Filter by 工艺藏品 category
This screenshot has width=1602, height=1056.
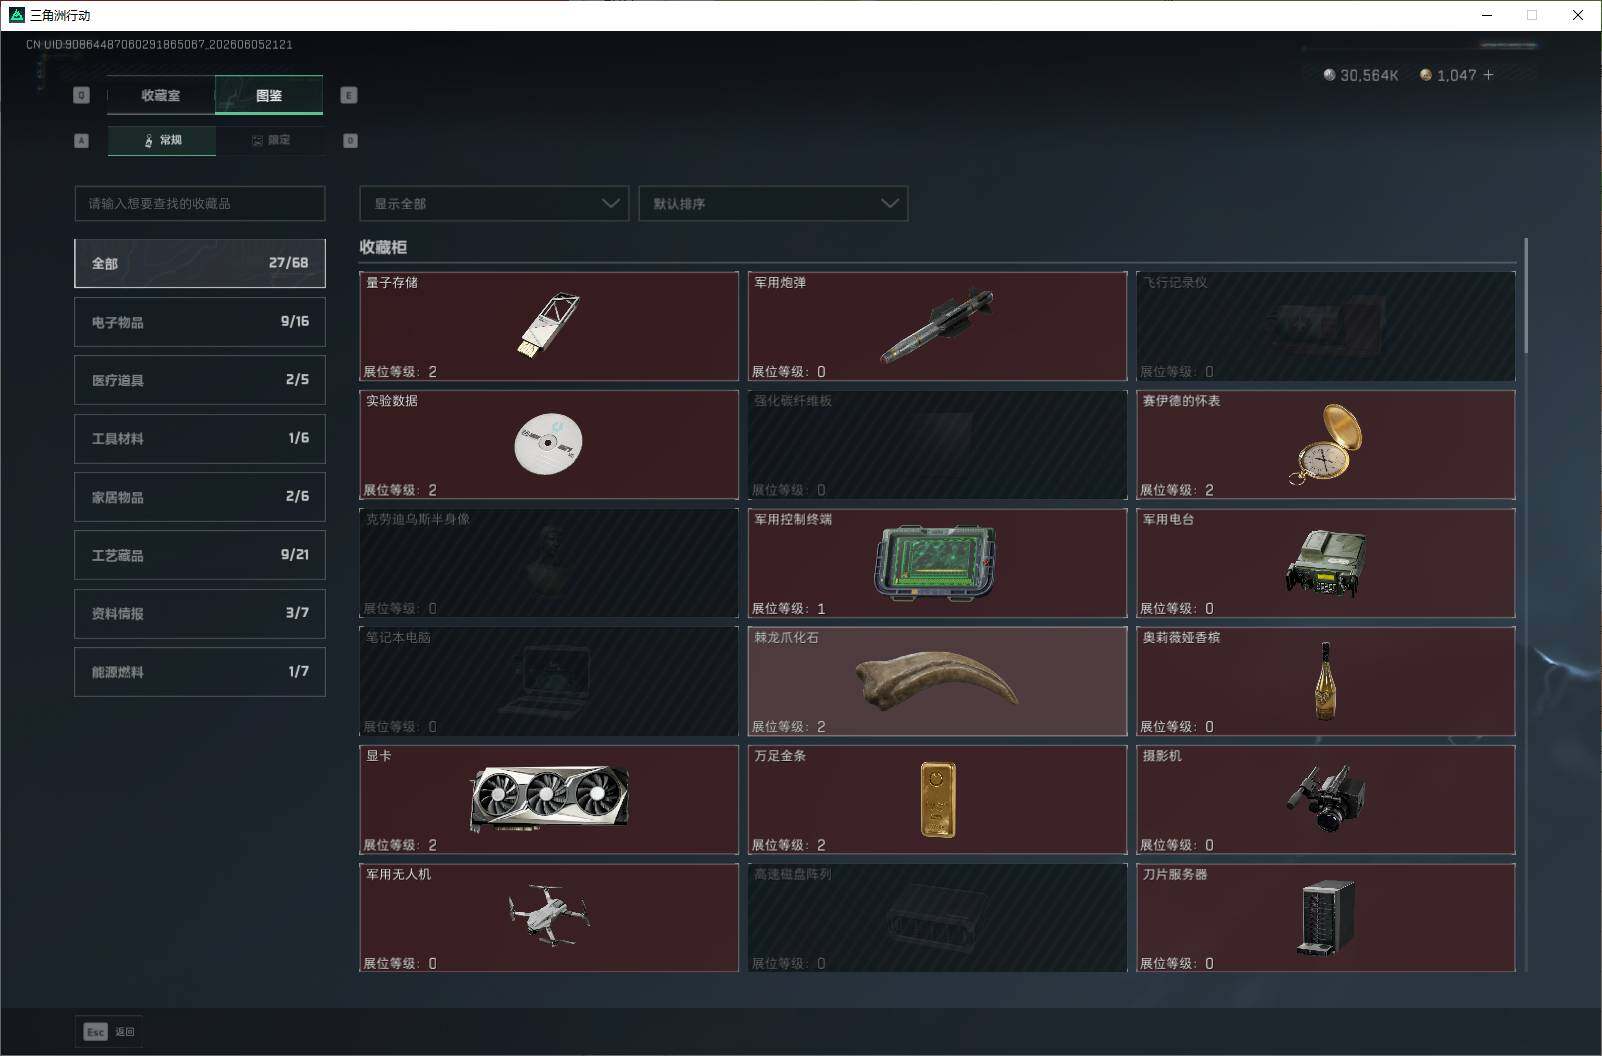pyautogui.click(x=200, y=555)
